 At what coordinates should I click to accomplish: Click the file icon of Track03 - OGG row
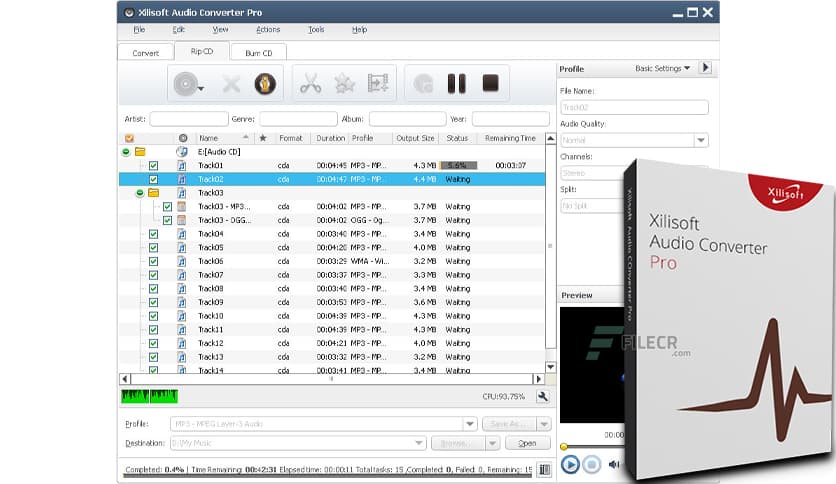[182, 220]
